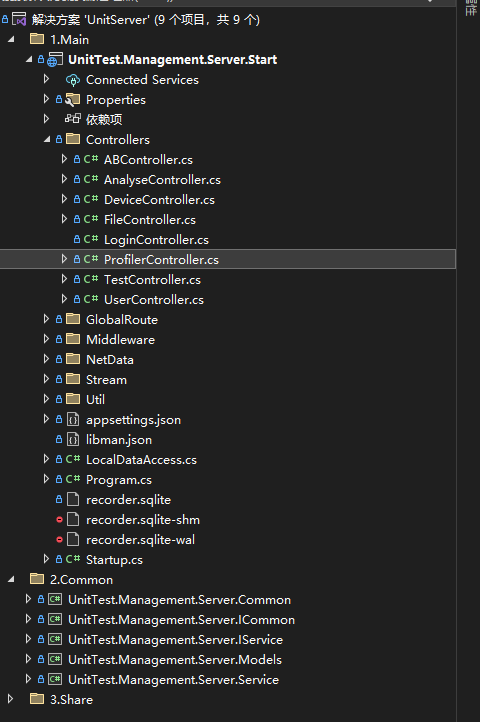Viewport: 480px width, 722px height.
Task: Select libman.json file
Action: [119, 440]
